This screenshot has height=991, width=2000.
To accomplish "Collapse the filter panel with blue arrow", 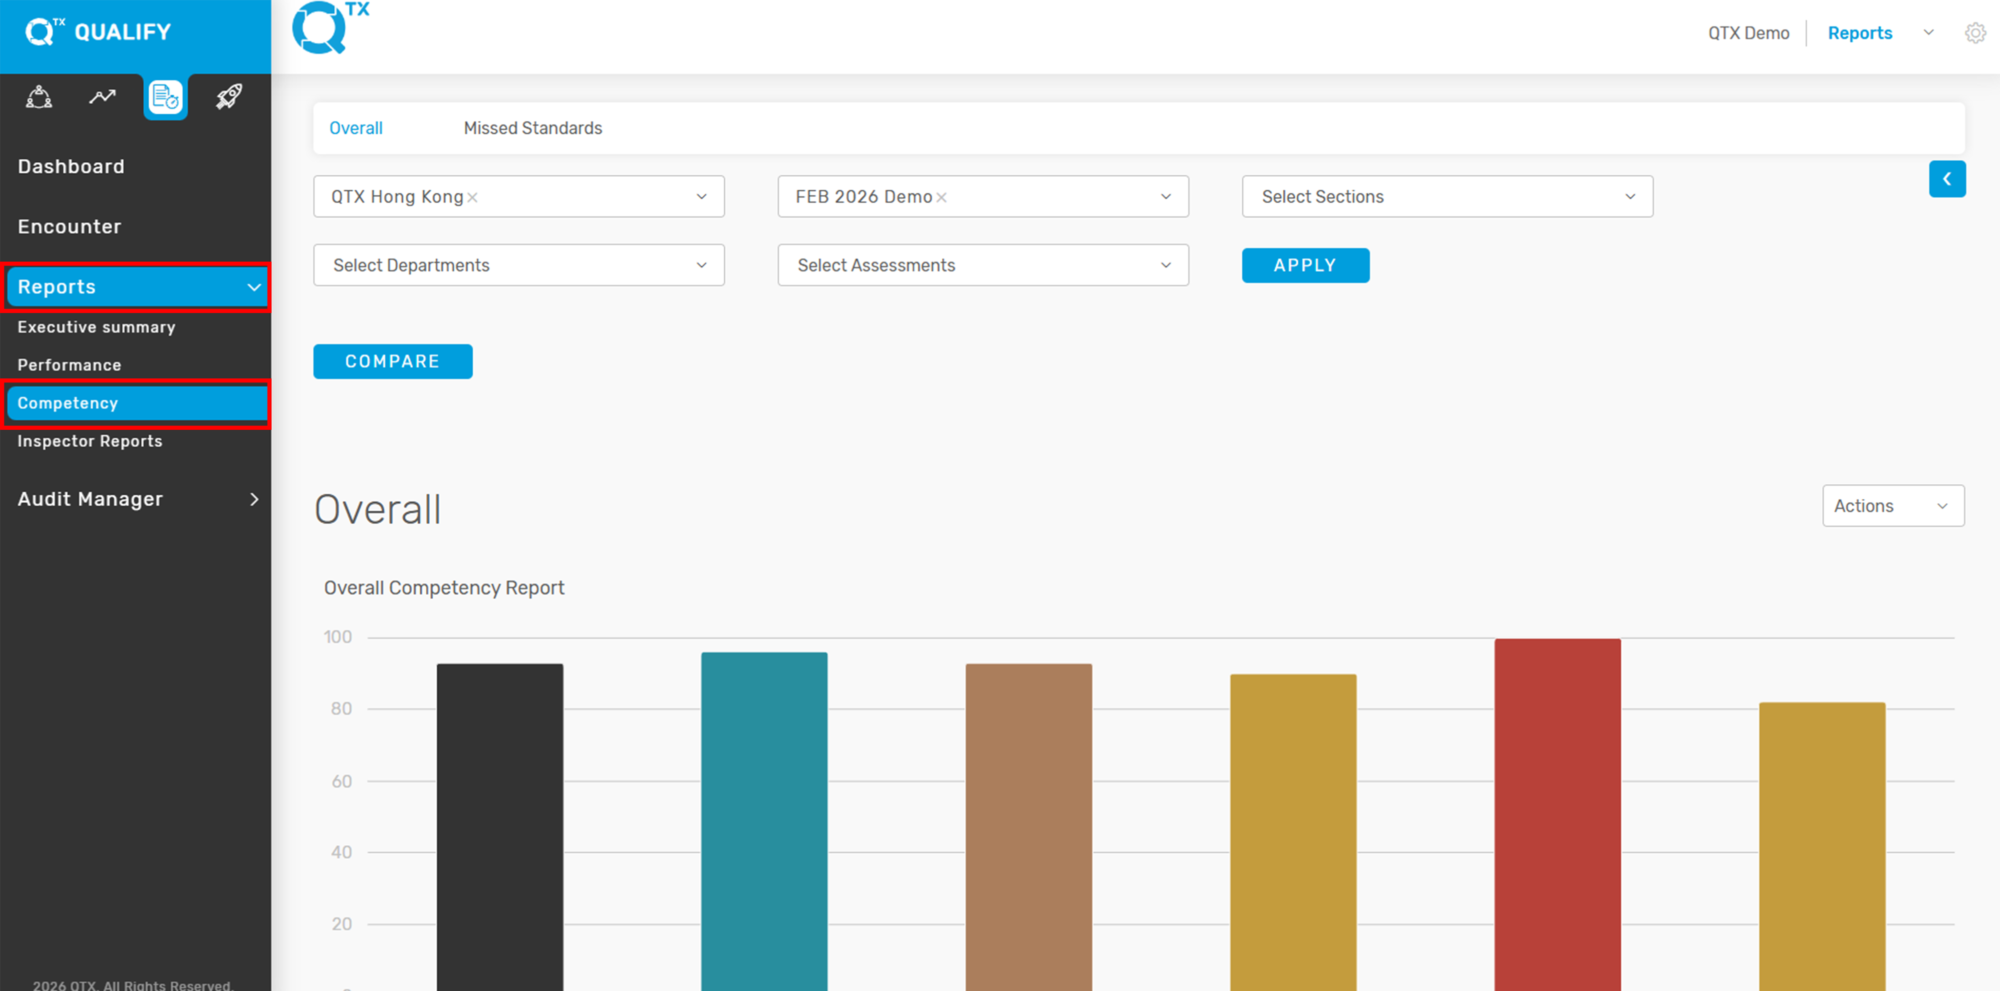I will pyautogui.click(x=1947, y=179).
